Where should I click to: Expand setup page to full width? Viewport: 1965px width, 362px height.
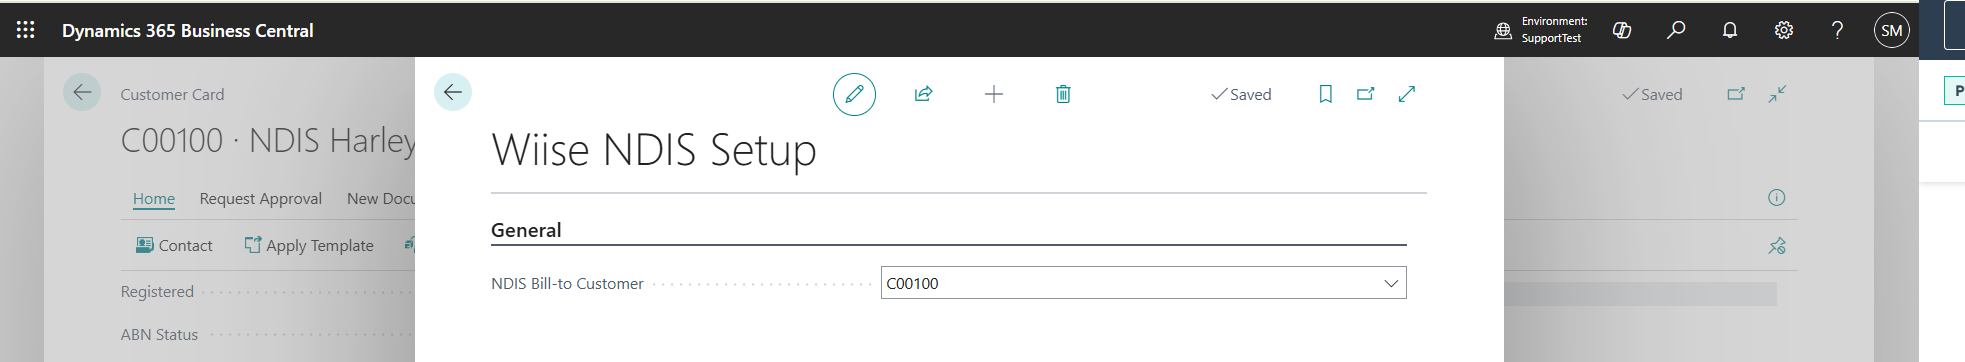1406,94
